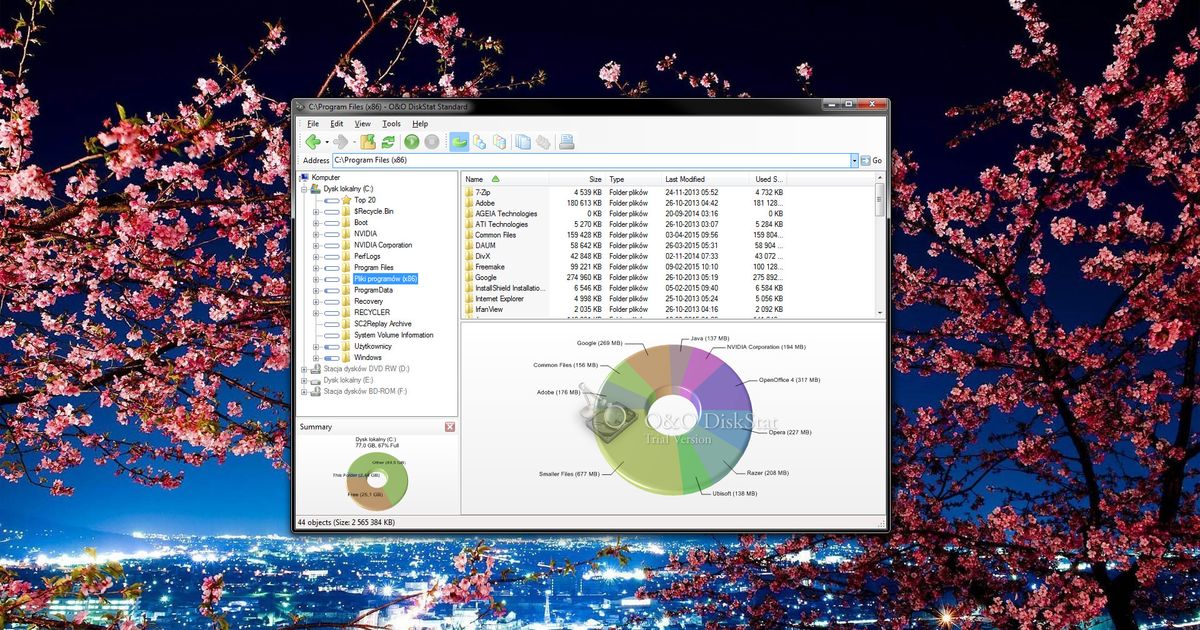Toggle the highlighted pie chart view button
The image size is (1200, 630).
click(459, 142)
